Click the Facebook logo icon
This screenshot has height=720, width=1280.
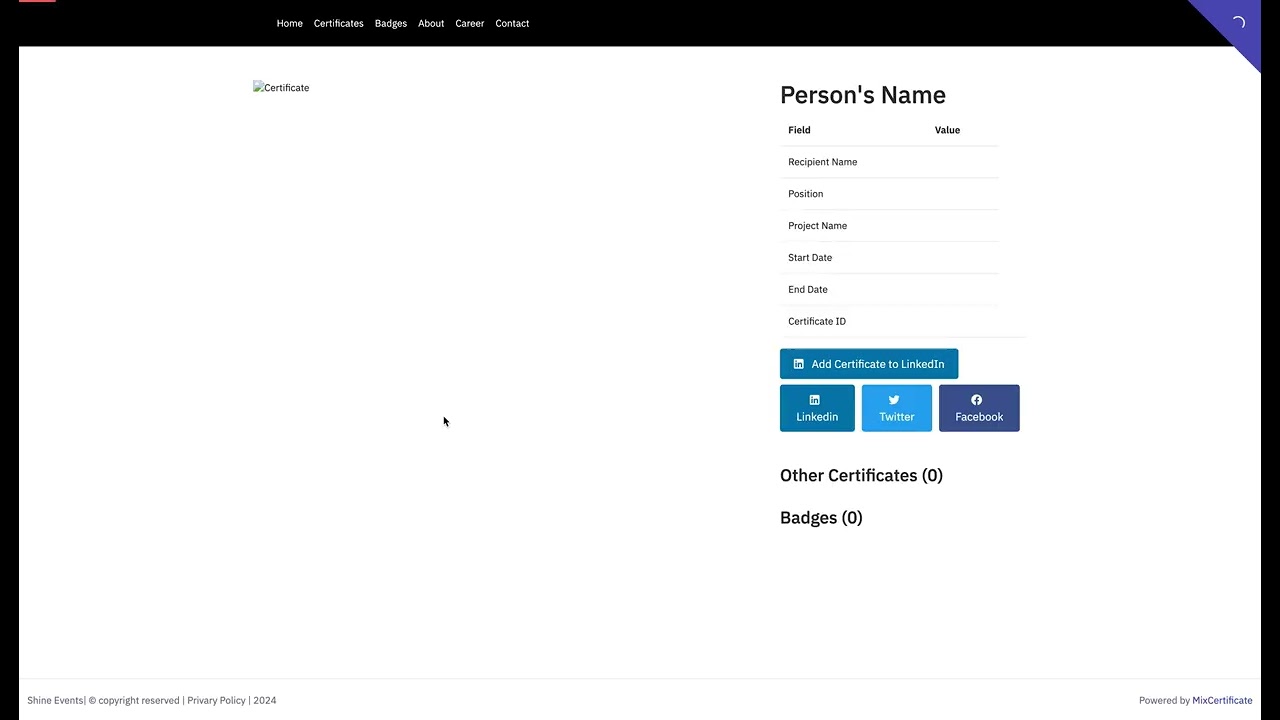(x=976, y=400)
